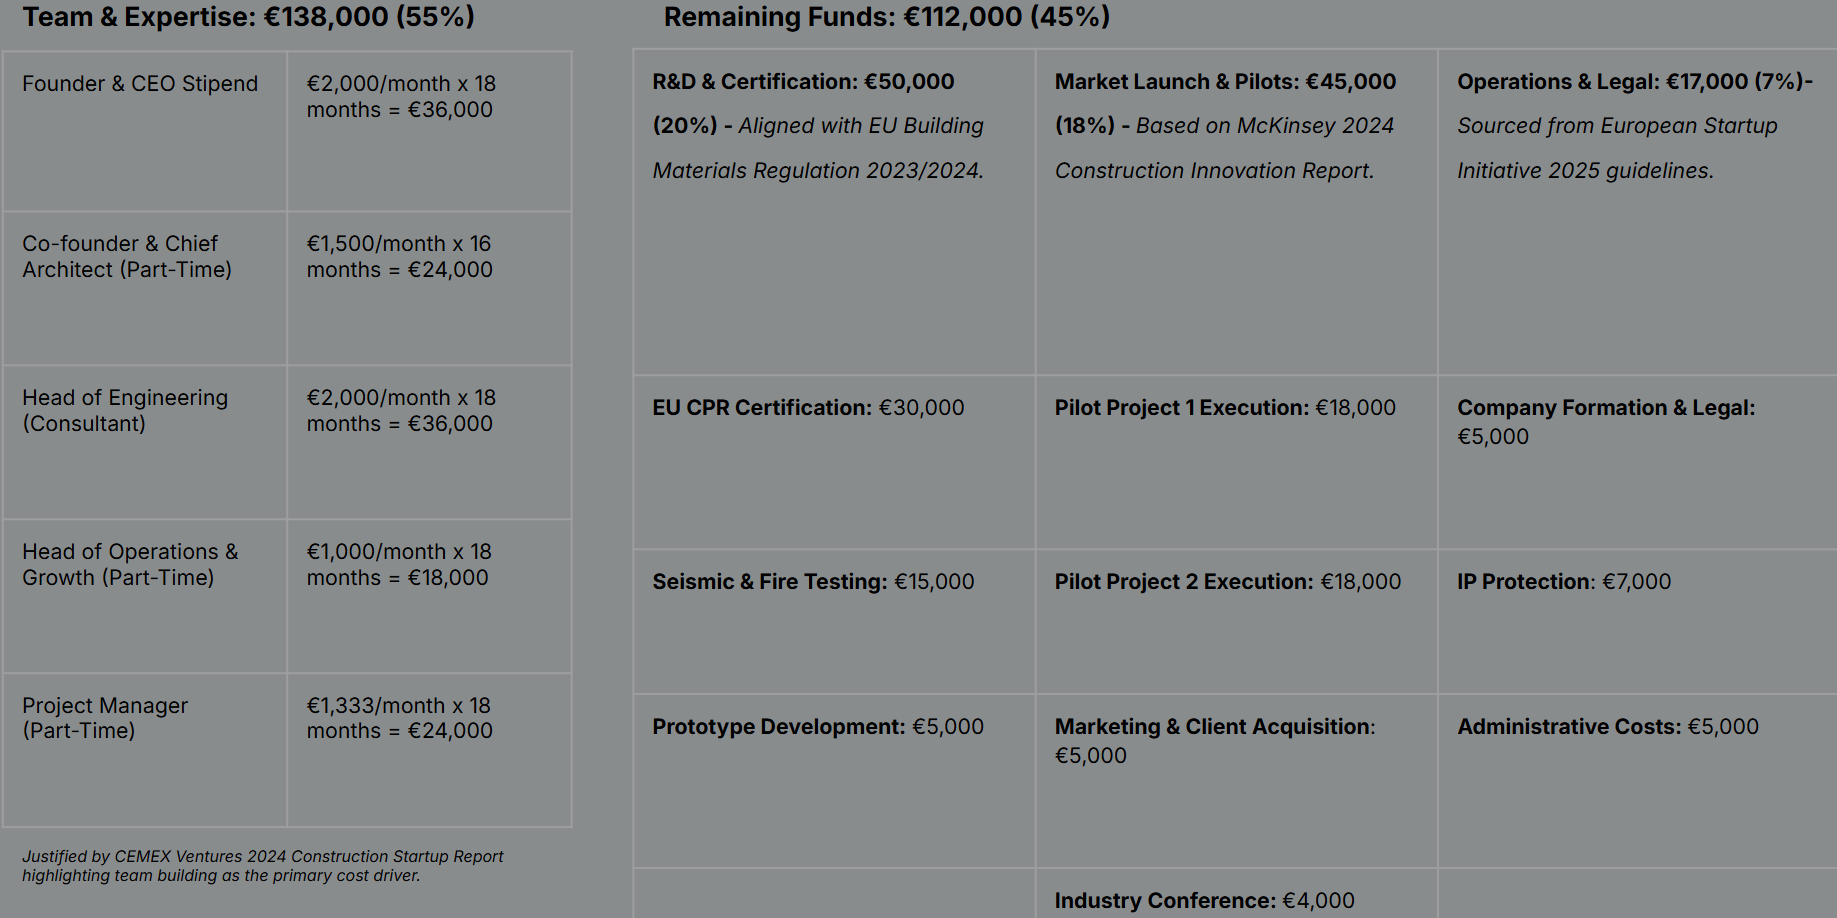This screenshot has width=1837, height=918.
Task: Click the IP Protection cell
Action: coord(1564,582)
